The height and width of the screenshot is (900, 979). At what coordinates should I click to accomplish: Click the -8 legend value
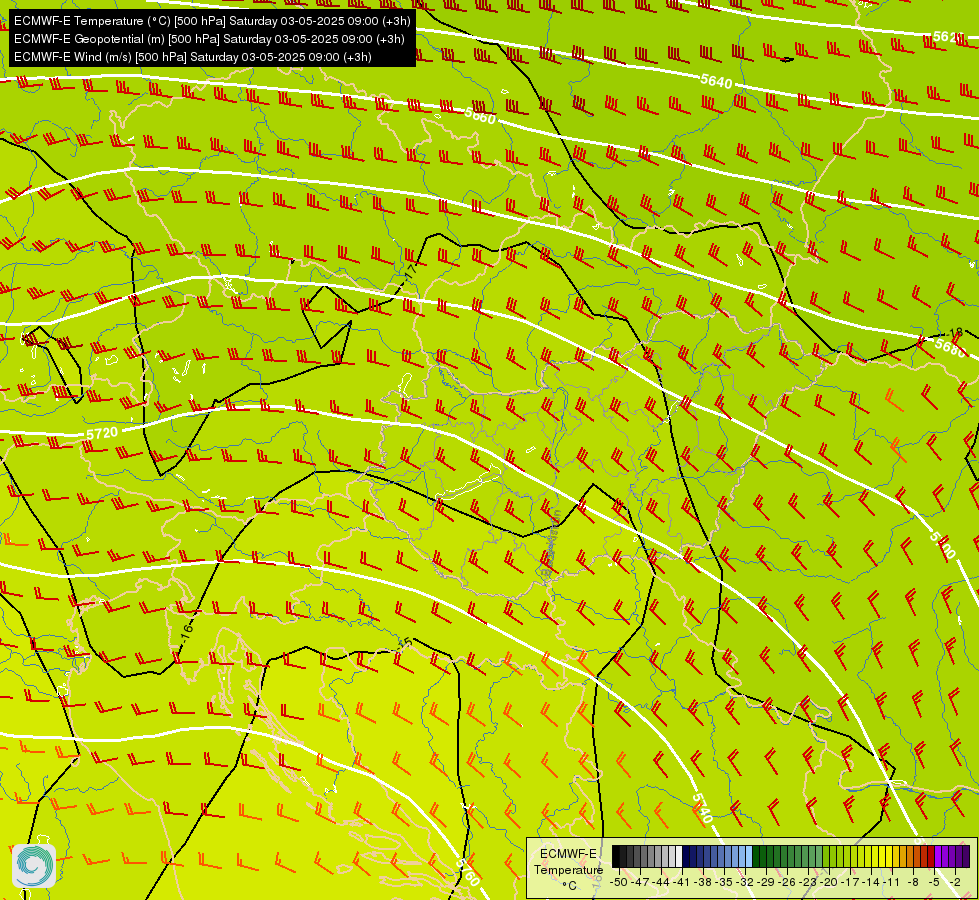tap(913, 882)
